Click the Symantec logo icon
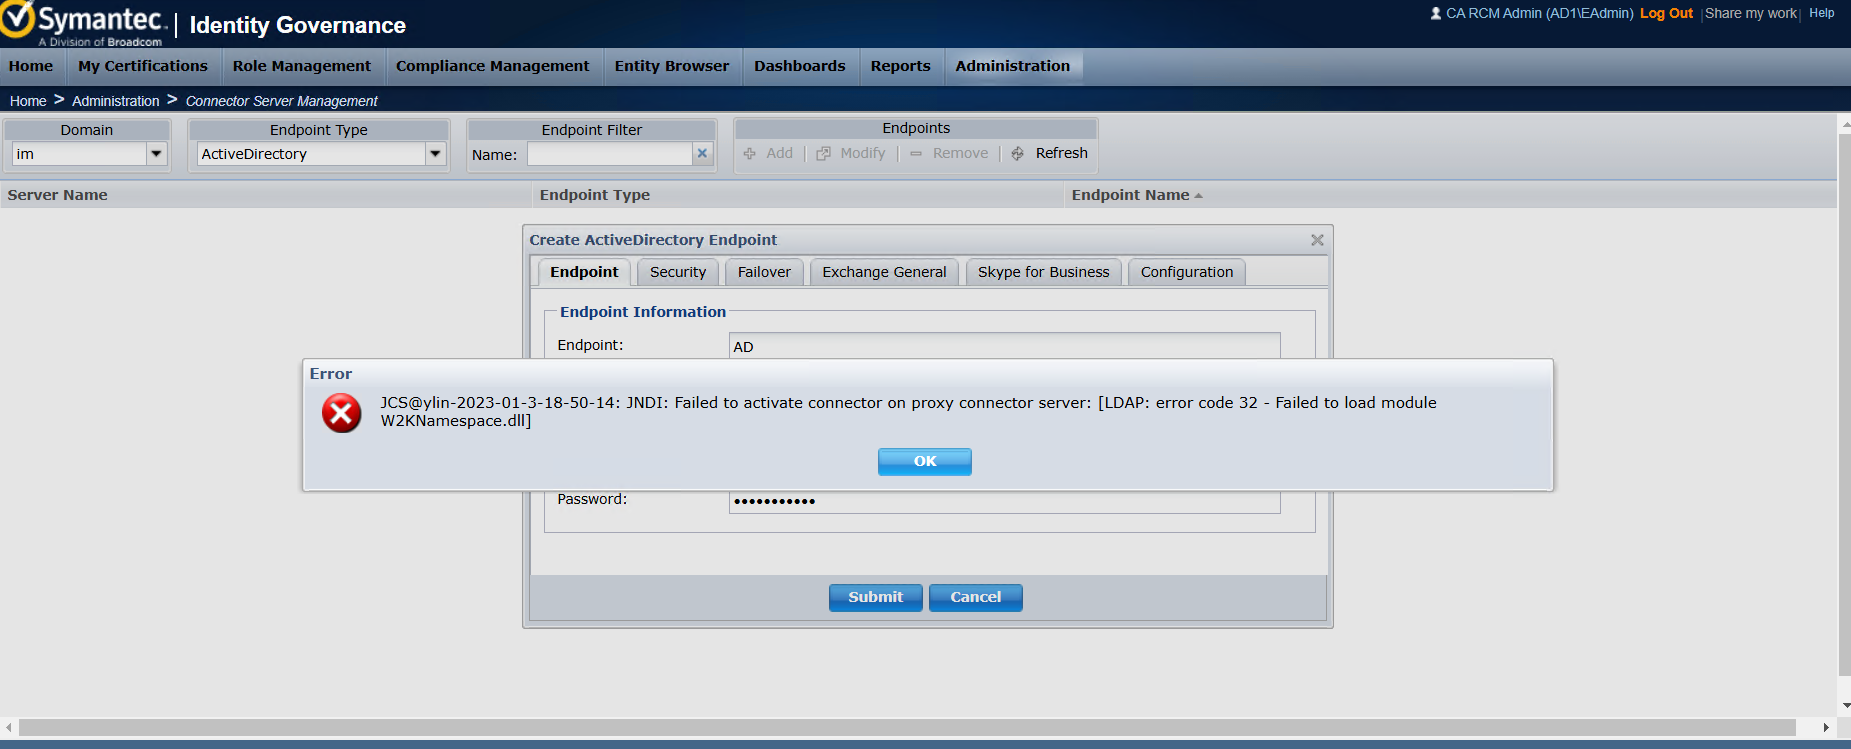Image resolution: width=1851 pixels, height=749 pixels. [x=18, y=20]
